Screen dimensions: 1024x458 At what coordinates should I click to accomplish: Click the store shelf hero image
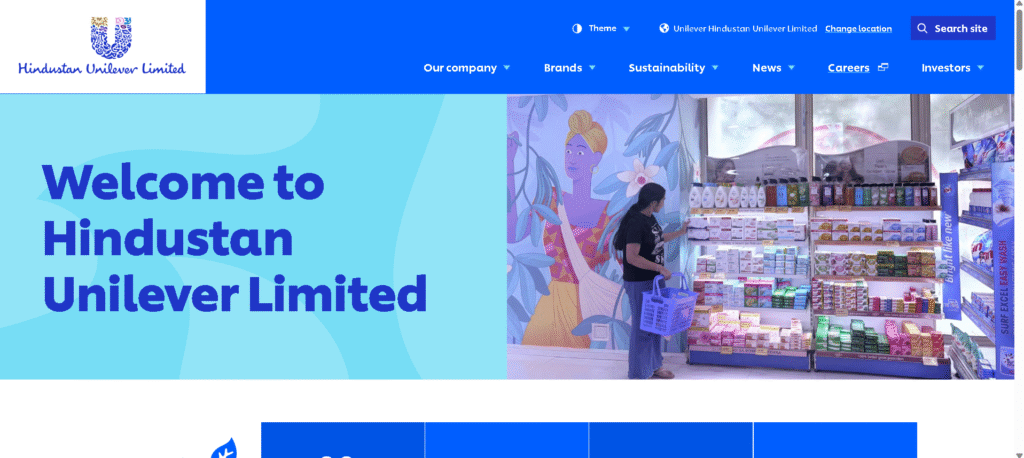click(760, 237)
